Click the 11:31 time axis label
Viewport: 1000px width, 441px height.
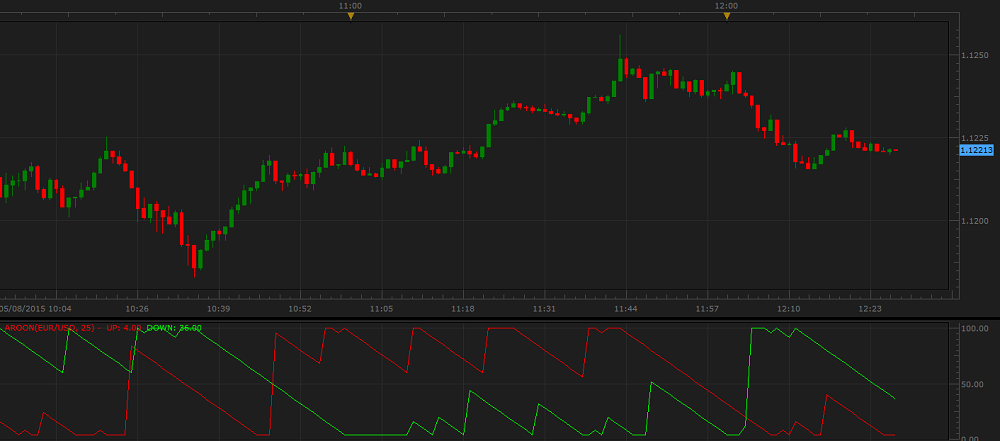click(x=544, y=309)
